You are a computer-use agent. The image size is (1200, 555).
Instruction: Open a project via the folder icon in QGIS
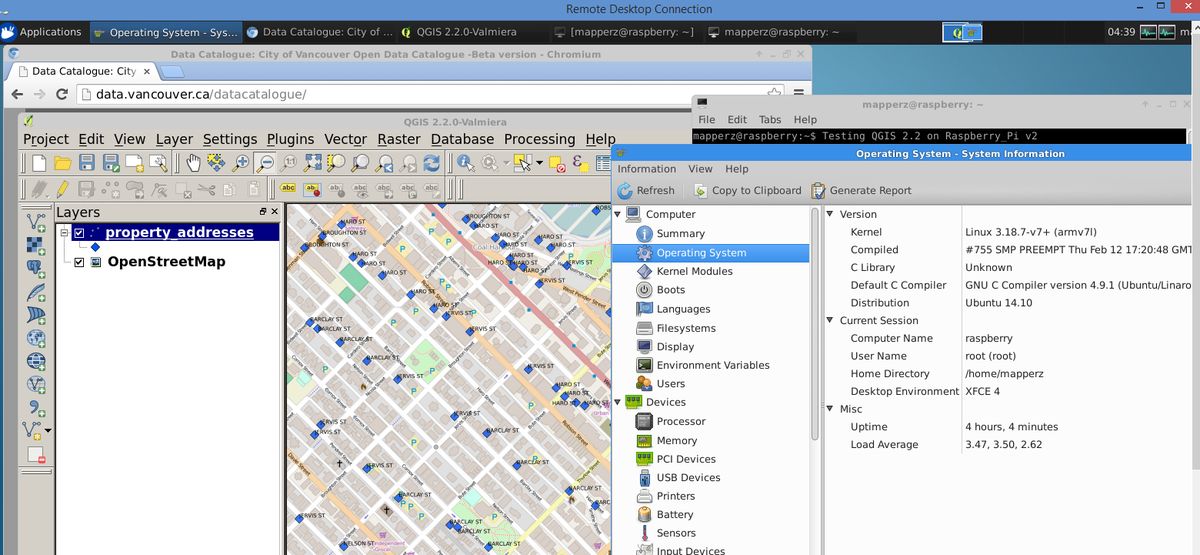point(62,162)
